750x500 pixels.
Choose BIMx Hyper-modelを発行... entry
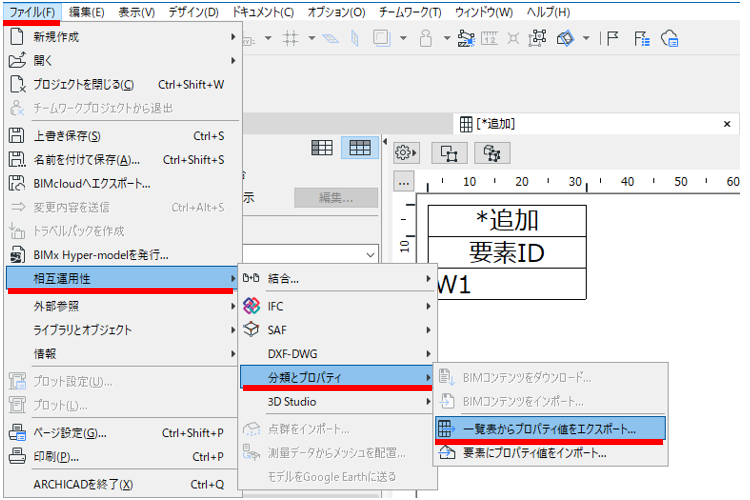pyautogui.click(x=122, y=255)
